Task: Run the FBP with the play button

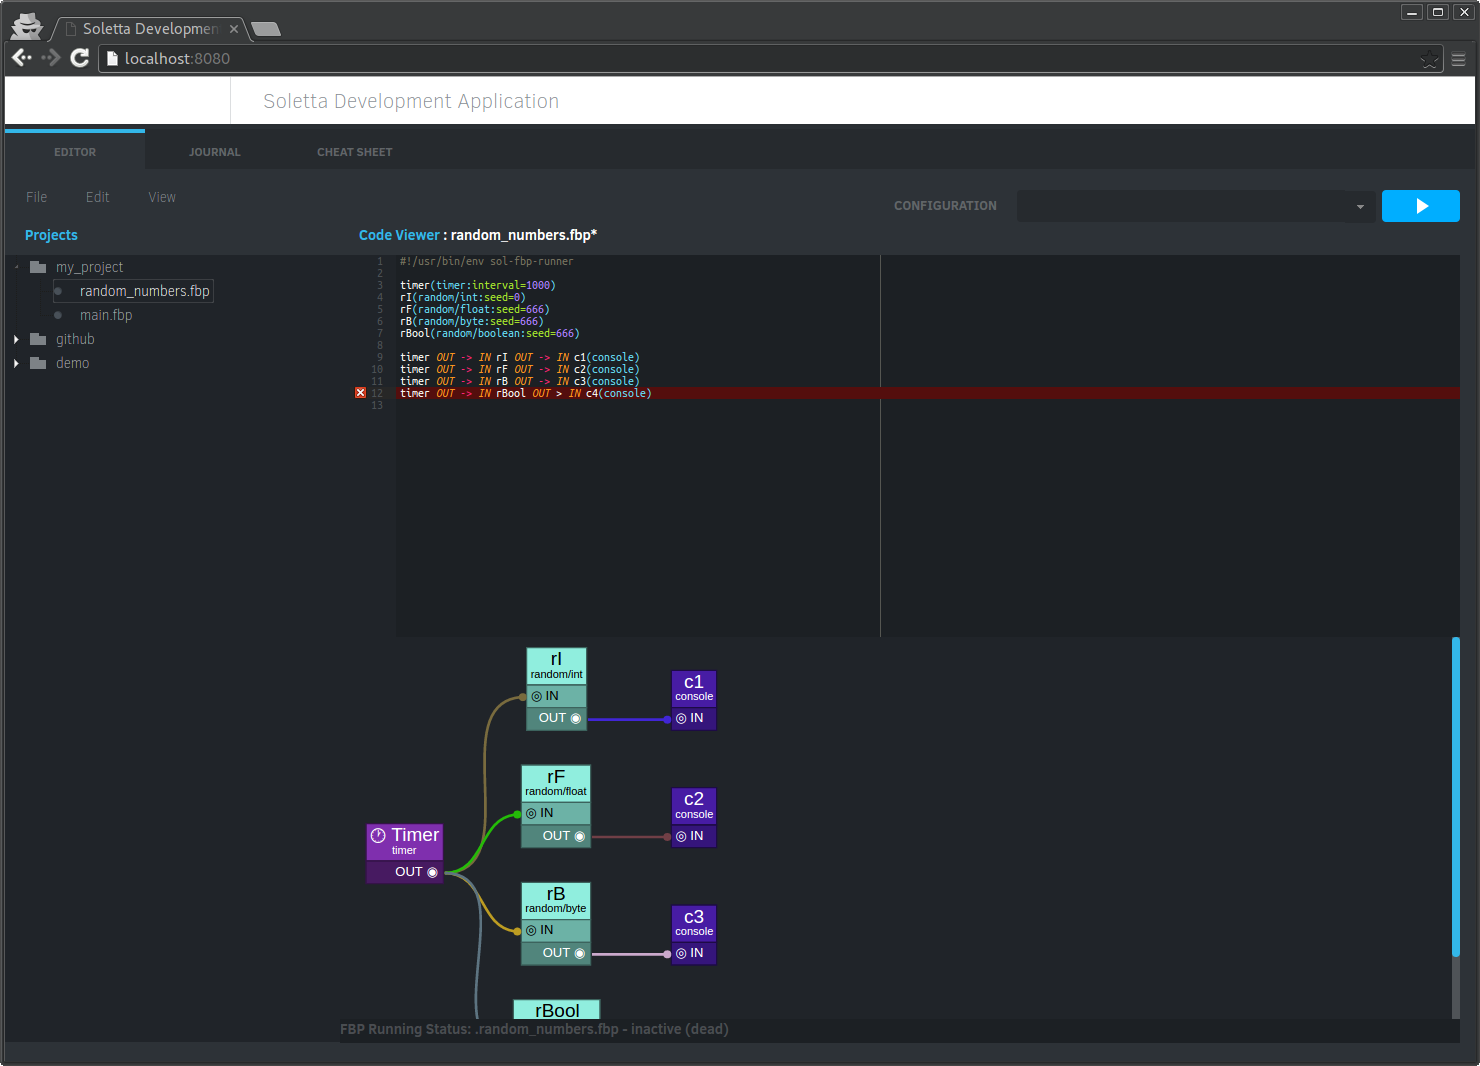Action: coord(1421,206)
